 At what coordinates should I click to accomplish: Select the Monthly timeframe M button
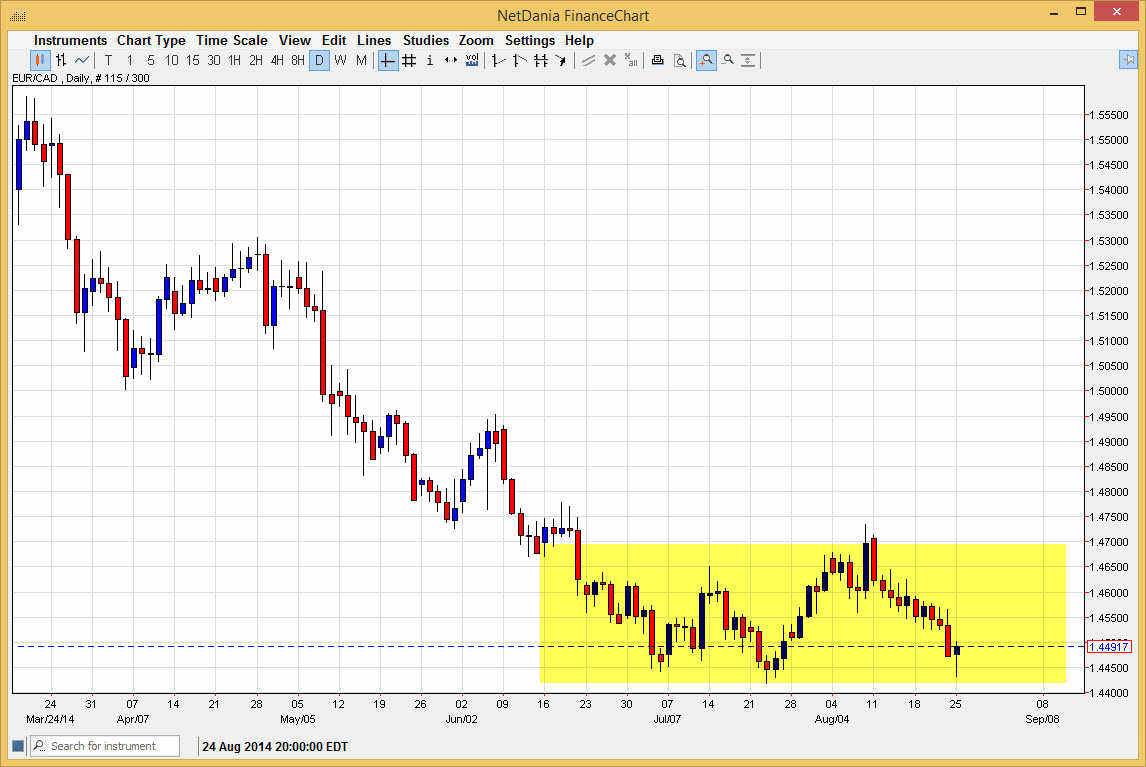tap(361, 60)
